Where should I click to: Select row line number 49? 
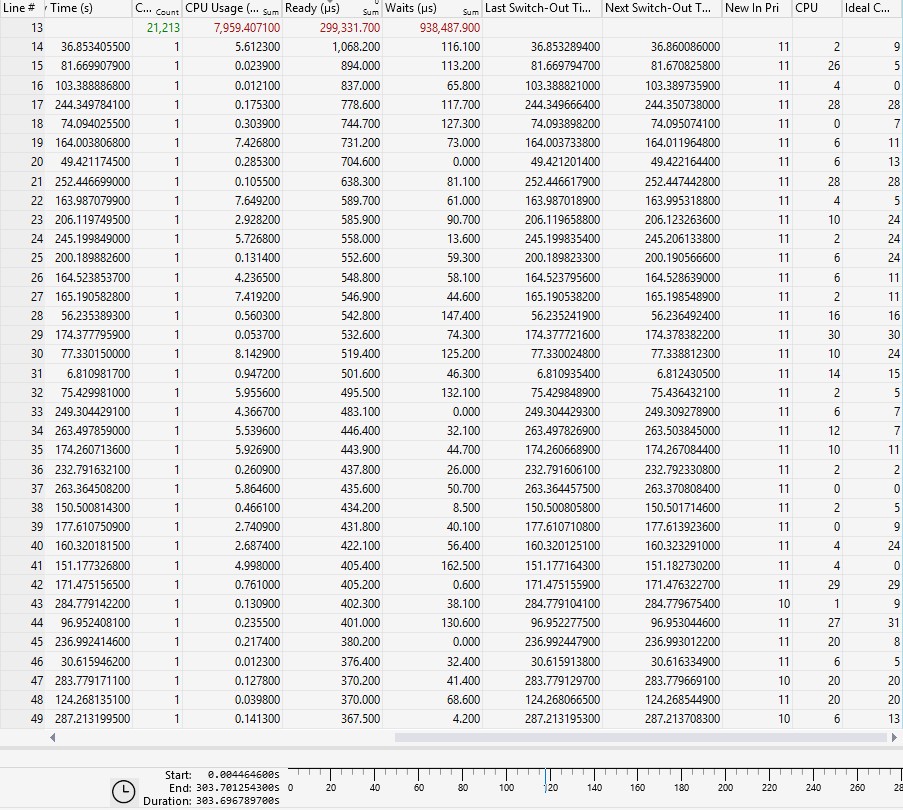(37, 720)
